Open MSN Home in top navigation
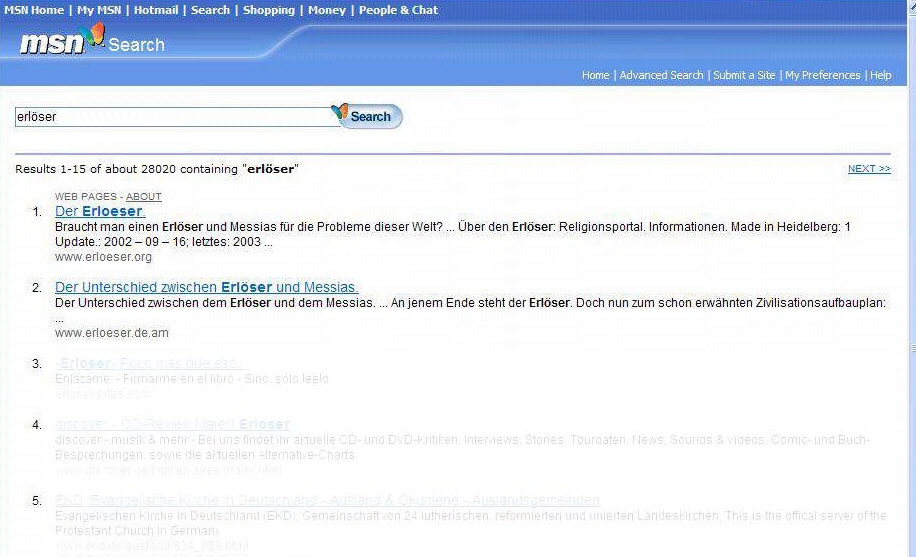Image resolution: width=916 pixels, height=557 pixels. pos(34,10)
